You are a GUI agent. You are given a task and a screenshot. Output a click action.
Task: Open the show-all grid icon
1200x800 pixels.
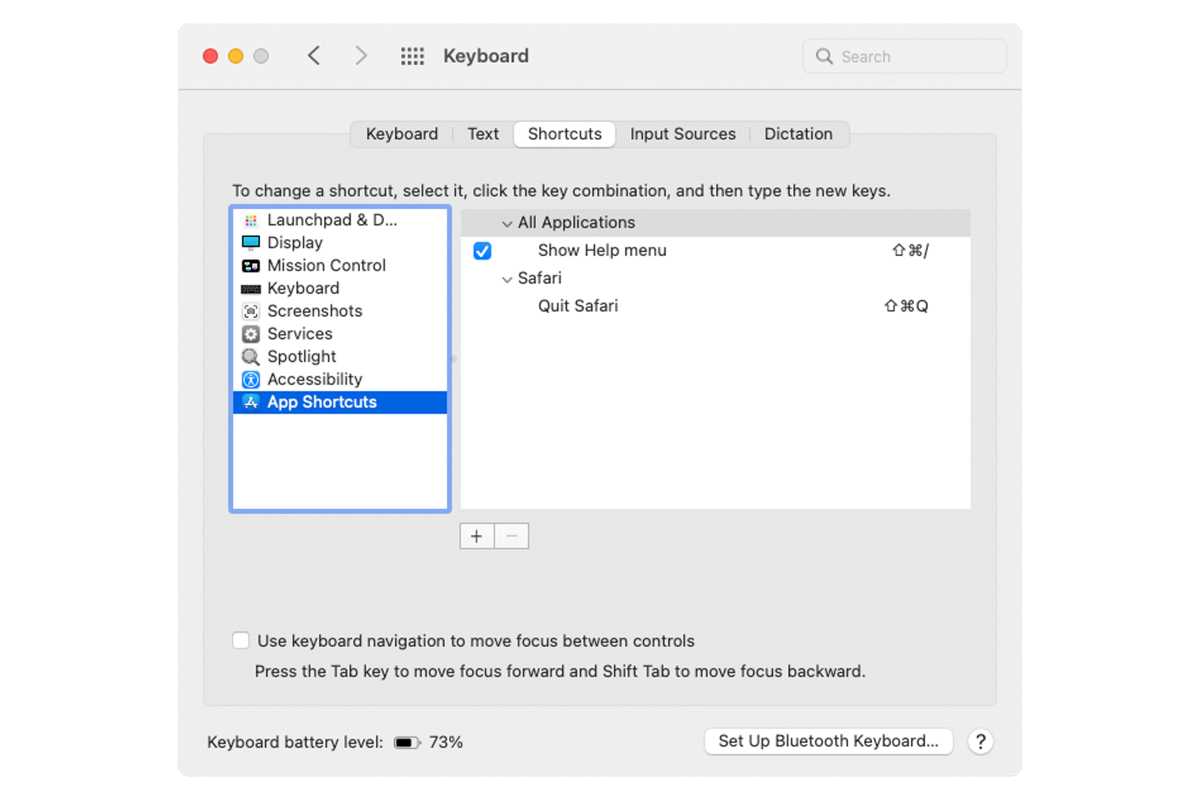[412, 57]
